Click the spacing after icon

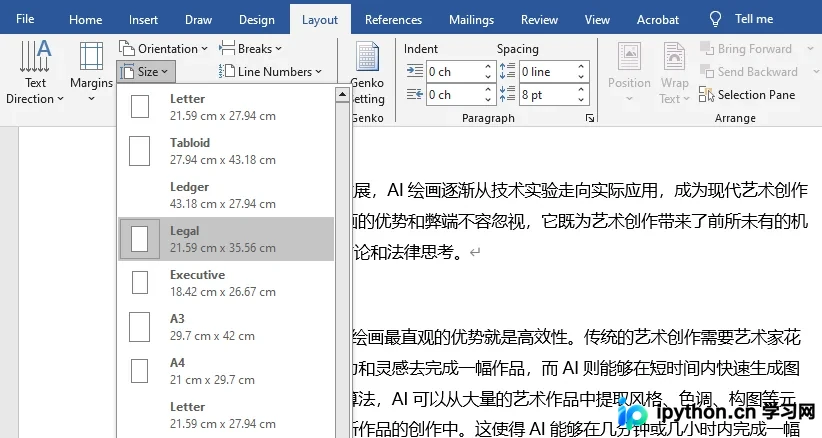507,94
